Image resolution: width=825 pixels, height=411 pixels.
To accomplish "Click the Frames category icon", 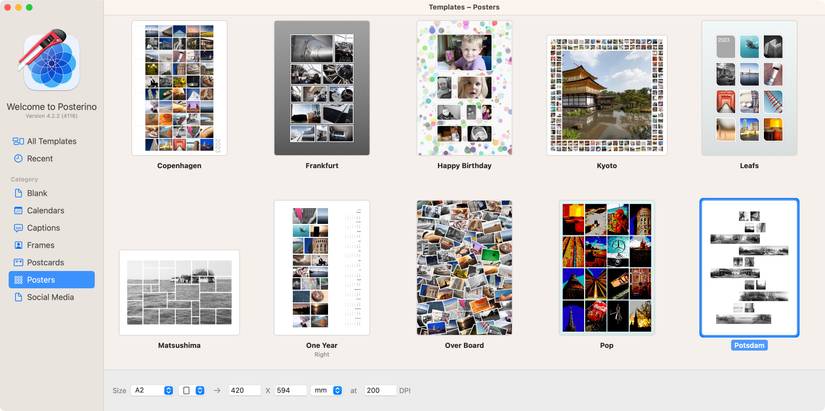I will (18, 245).
